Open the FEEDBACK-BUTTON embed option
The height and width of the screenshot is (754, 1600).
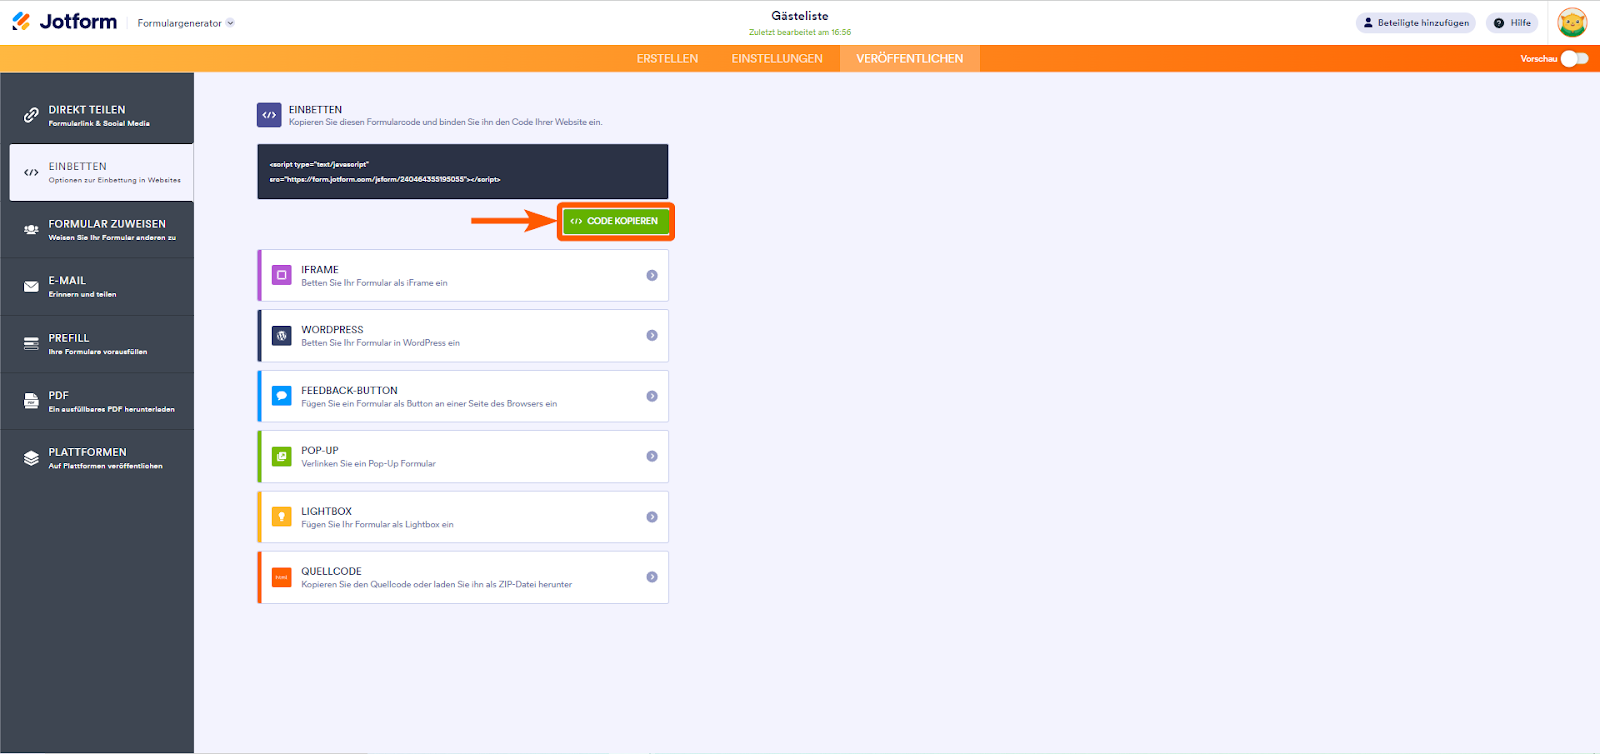point(463,396)
